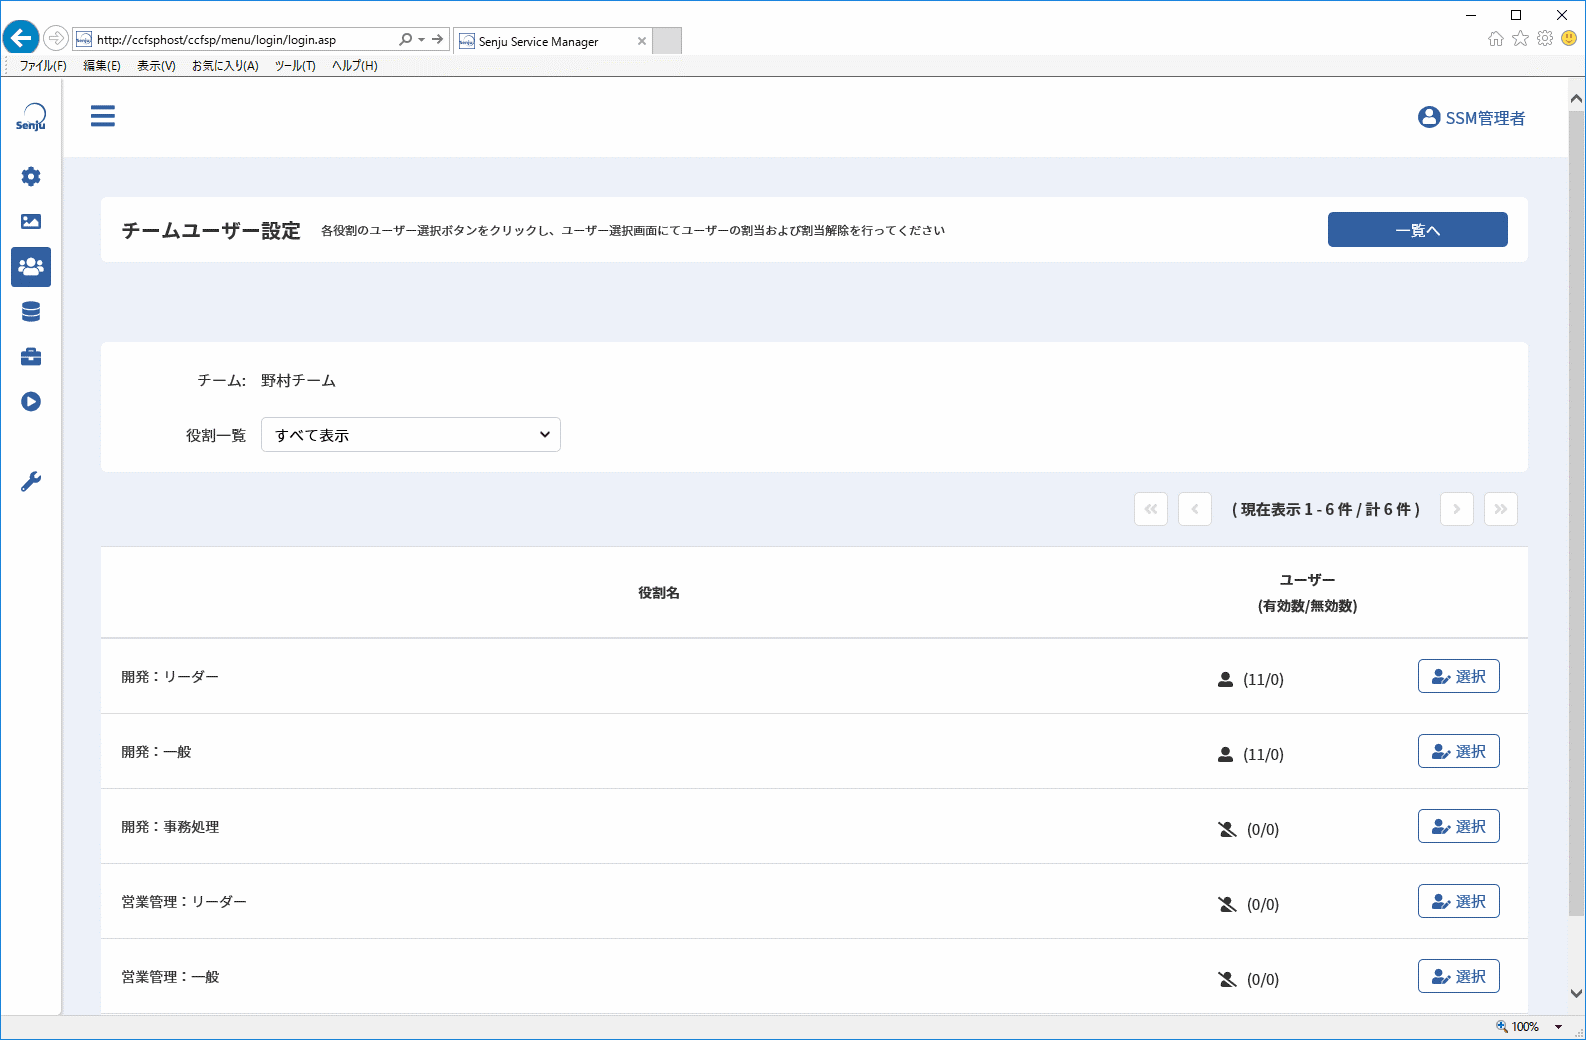Open the image panel sidebar icon
This screenshot has height=1040, width=1586.
pos(31,221)
